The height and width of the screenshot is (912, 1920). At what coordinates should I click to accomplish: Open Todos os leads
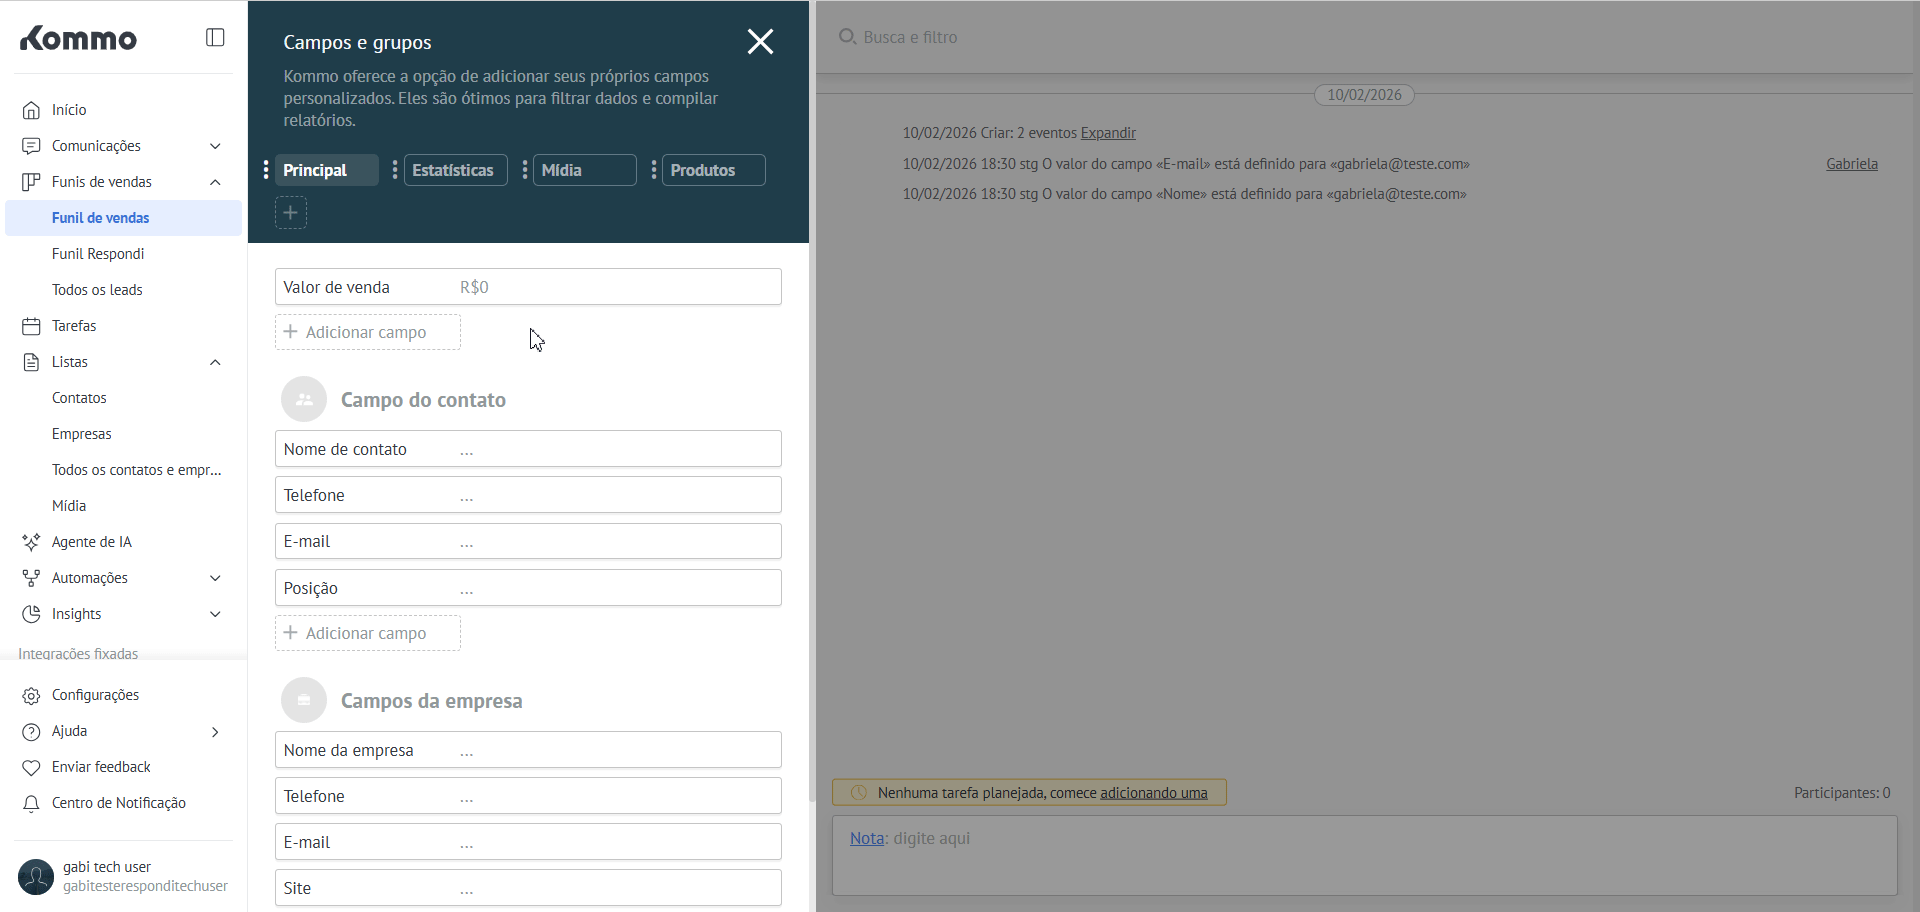(97, 290)
